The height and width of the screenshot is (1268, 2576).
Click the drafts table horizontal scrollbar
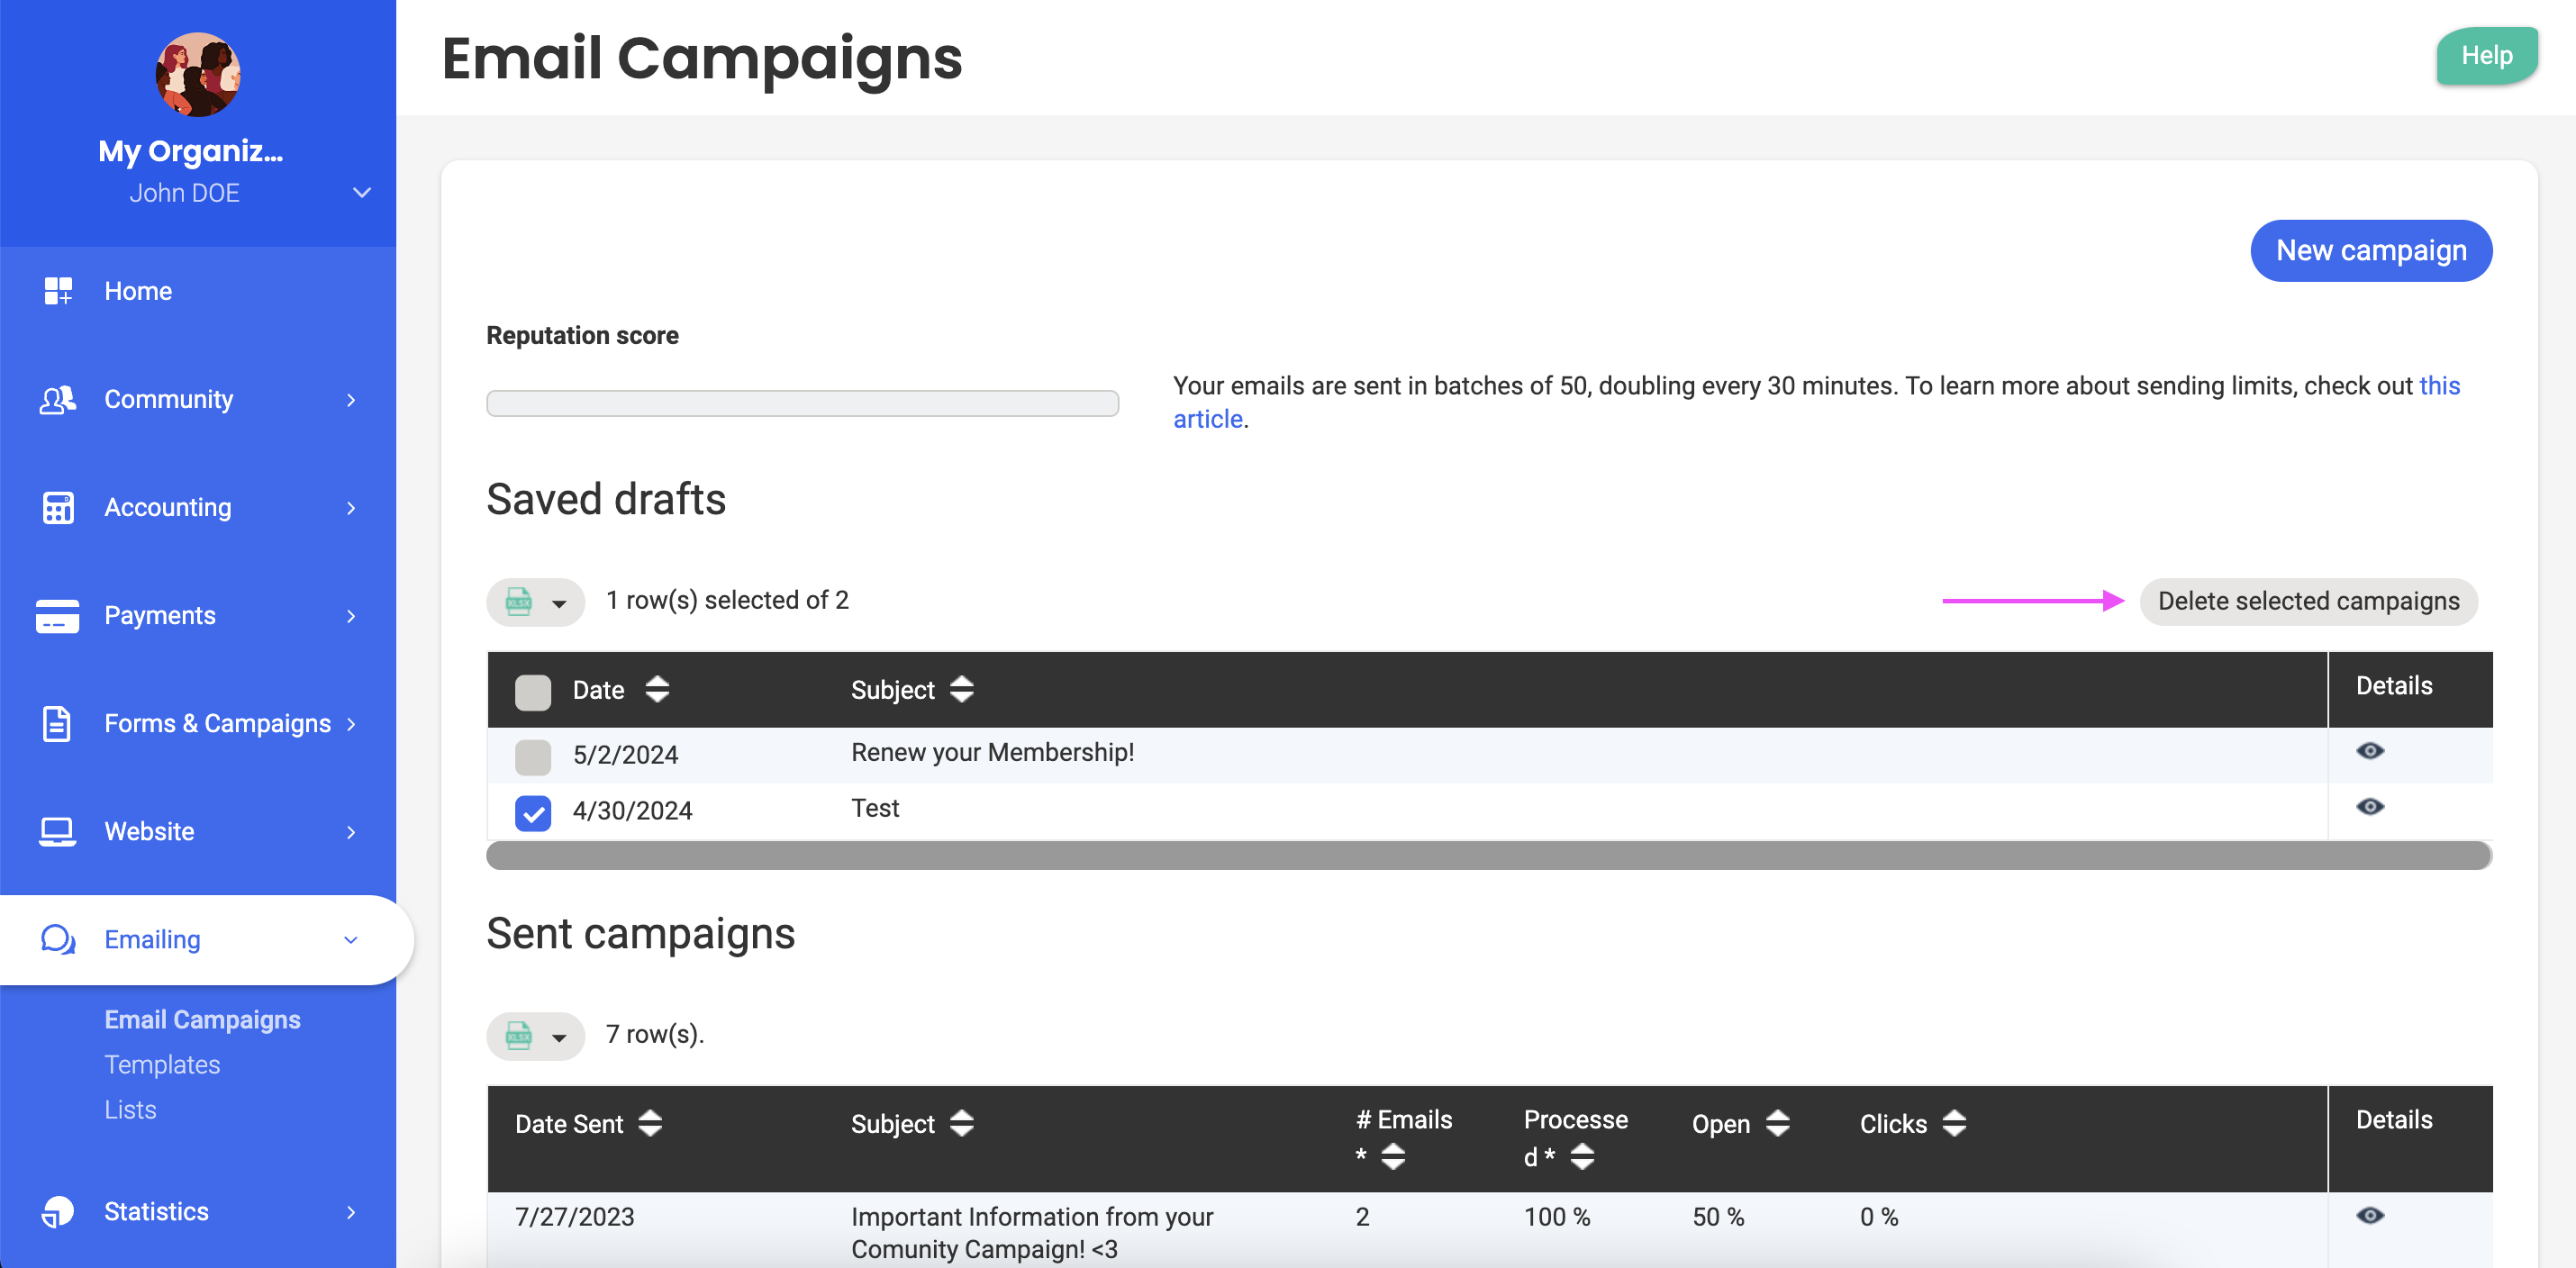(x=1488, y=855)
